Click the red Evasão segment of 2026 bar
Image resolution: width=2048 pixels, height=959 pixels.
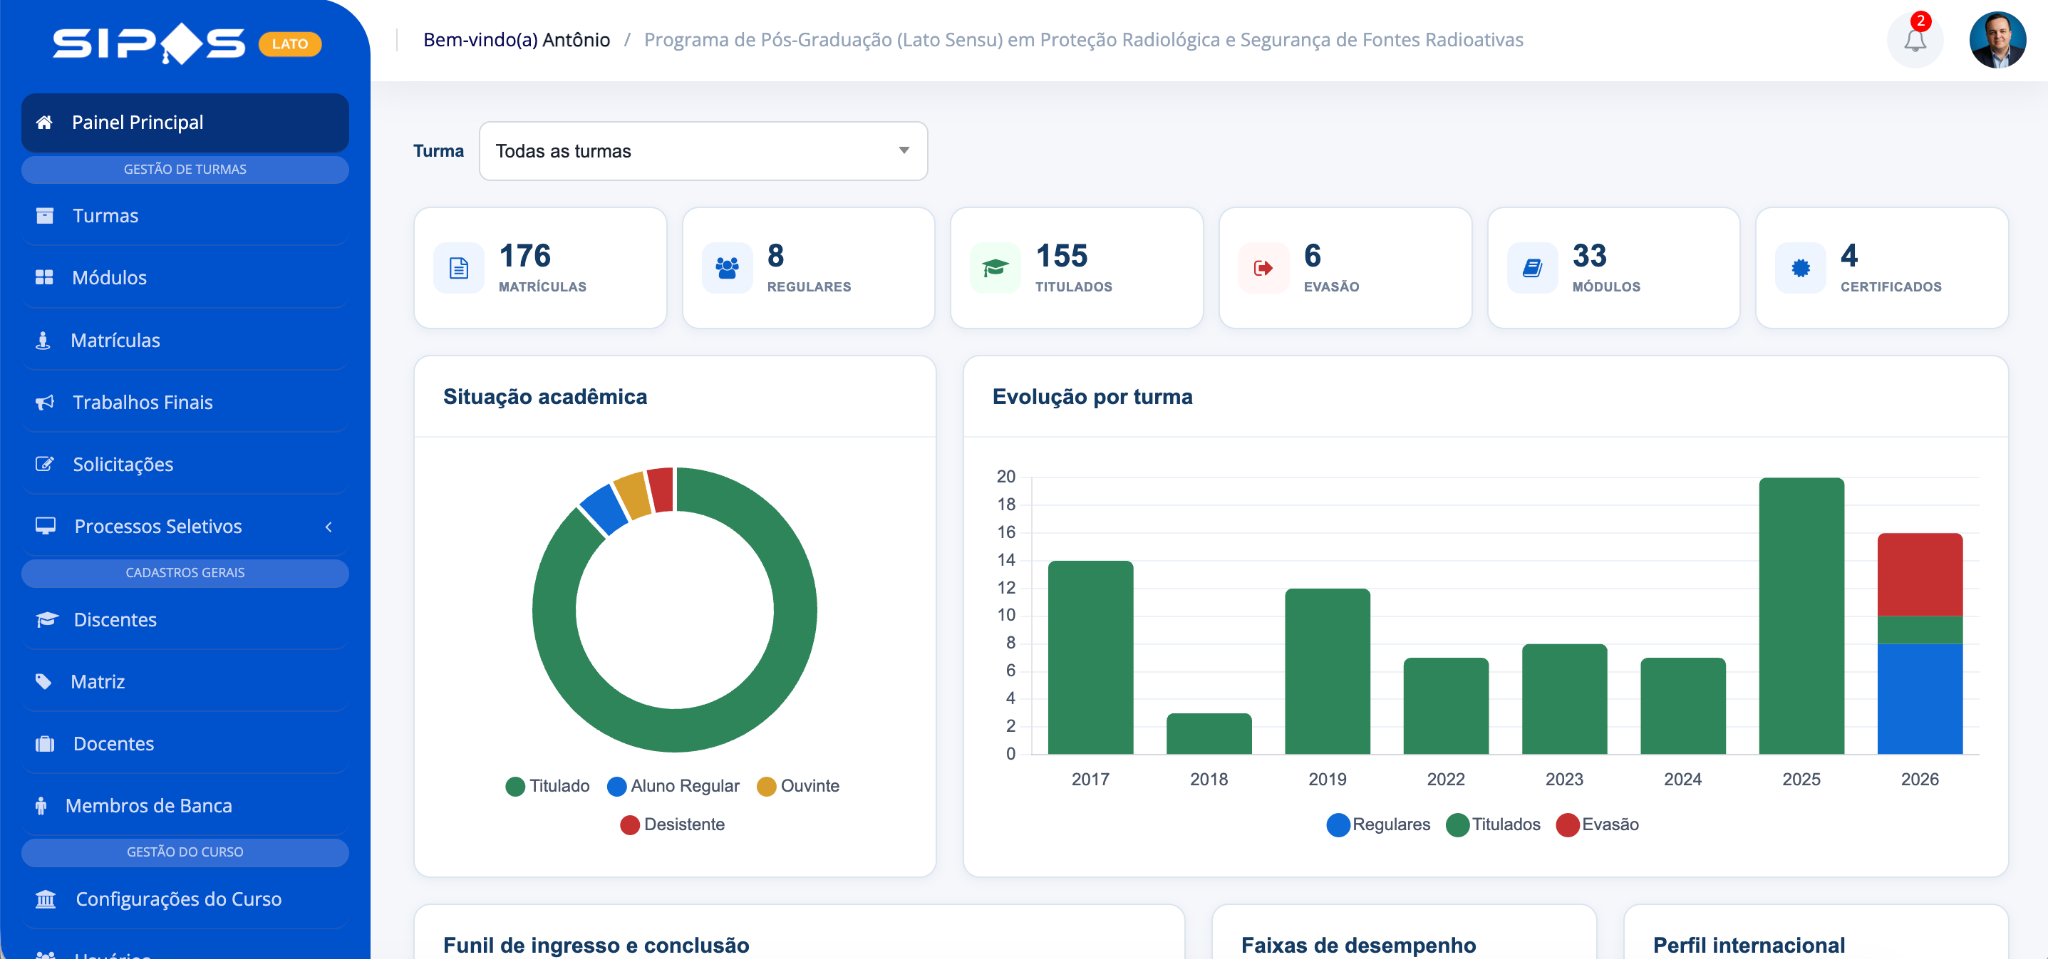click(x=1920, y=574)
